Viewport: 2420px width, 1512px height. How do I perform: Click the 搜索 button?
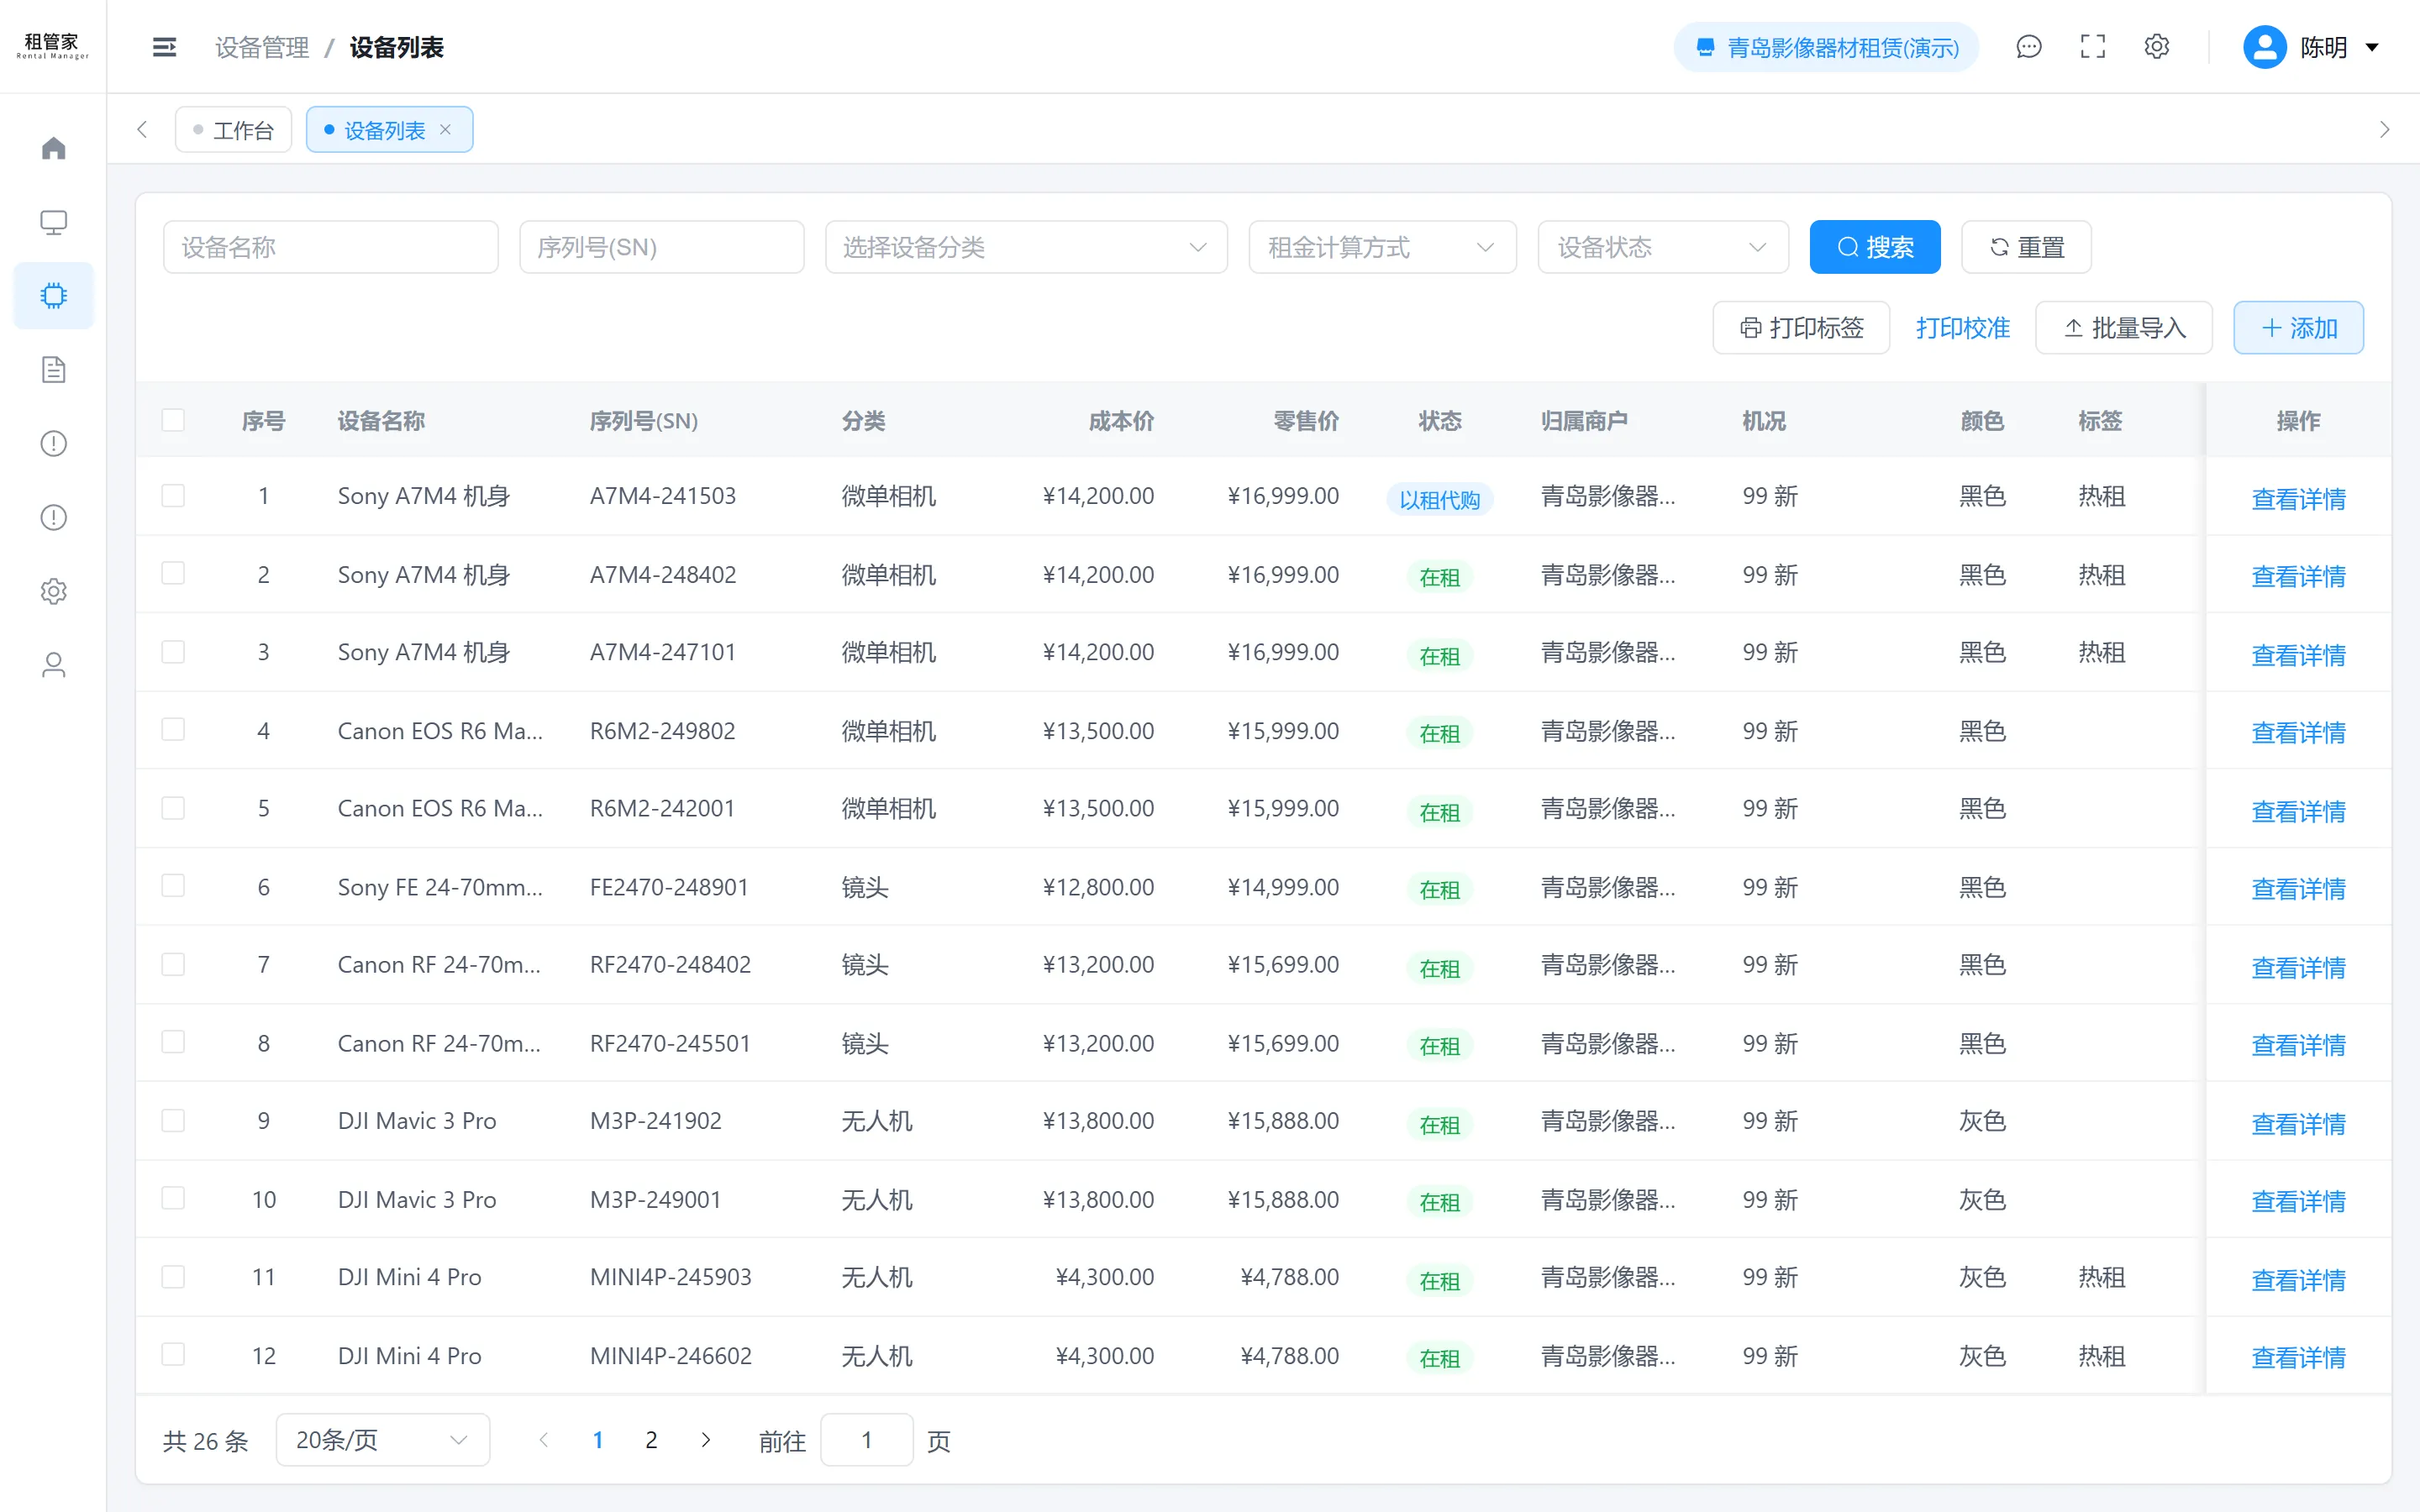pos(1875,247)
